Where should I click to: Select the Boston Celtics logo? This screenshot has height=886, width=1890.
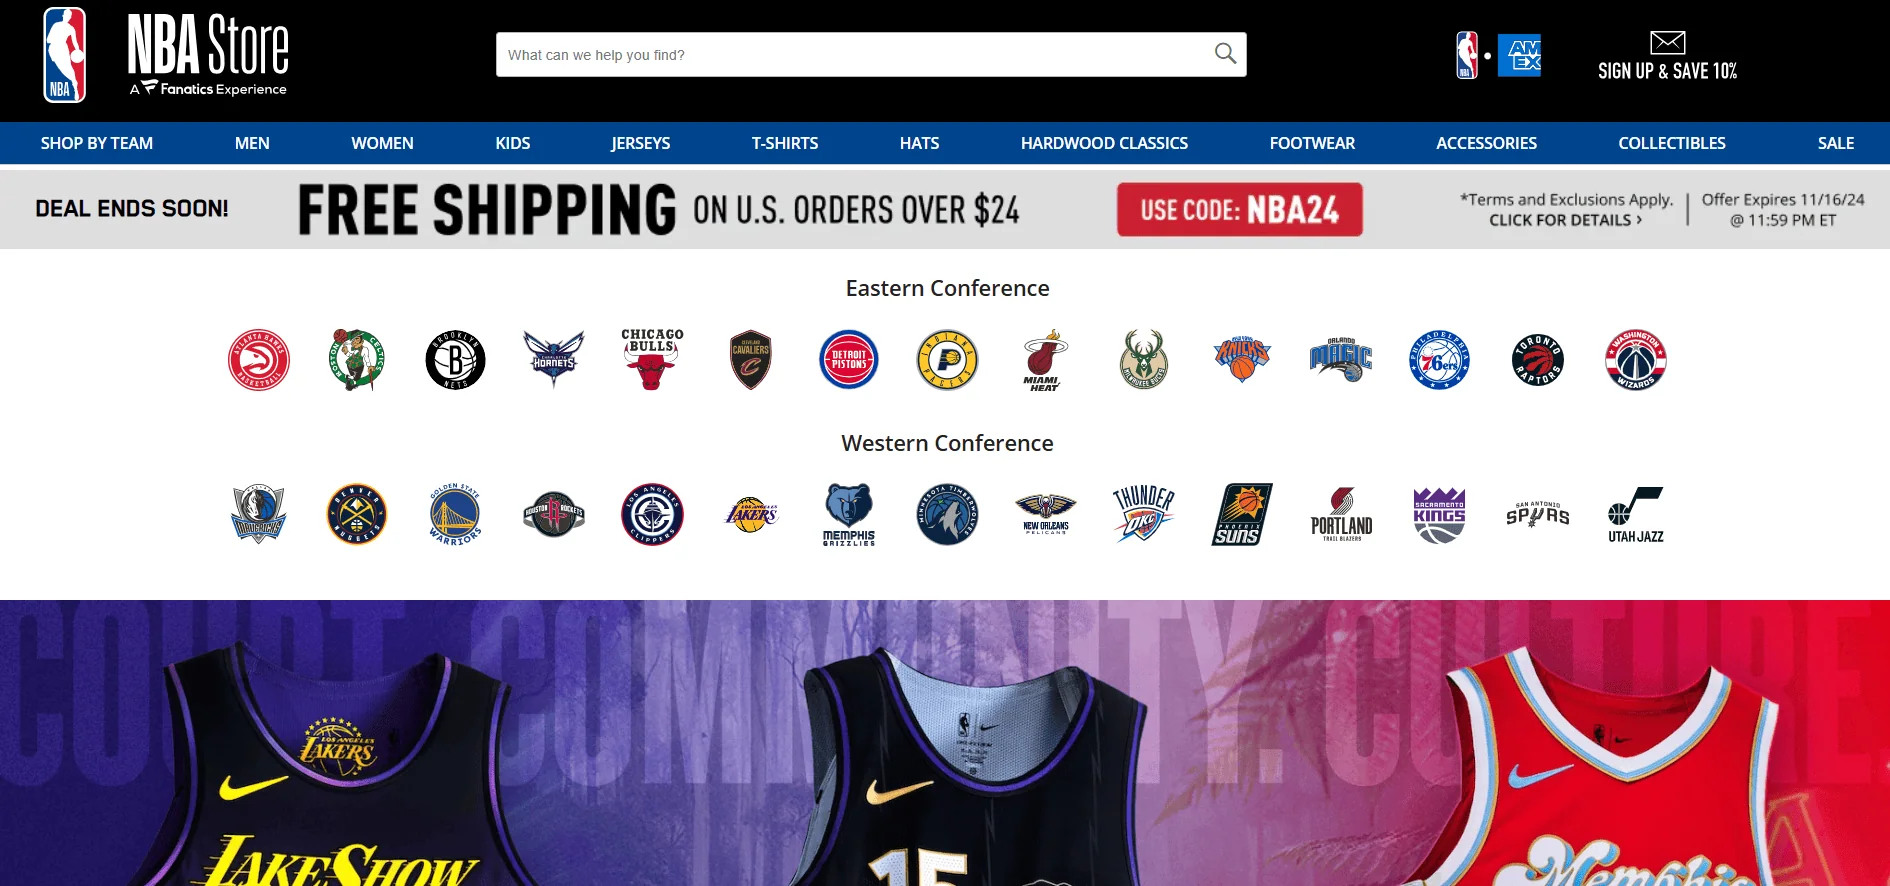tap(357, 360)
